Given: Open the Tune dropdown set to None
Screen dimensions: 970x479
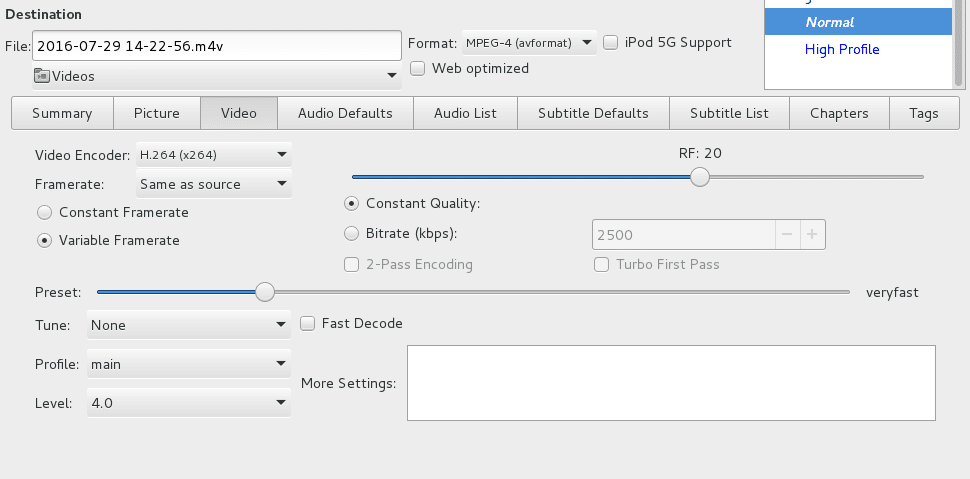Looking at the screenshot, I should coord(188,325).
